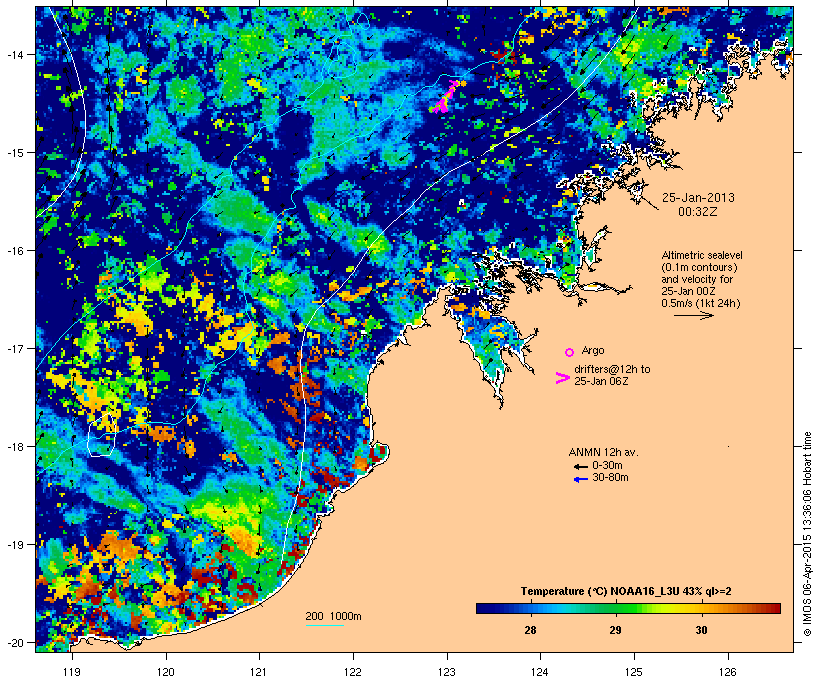Click the longitude axis label 125

click(634, 672)
